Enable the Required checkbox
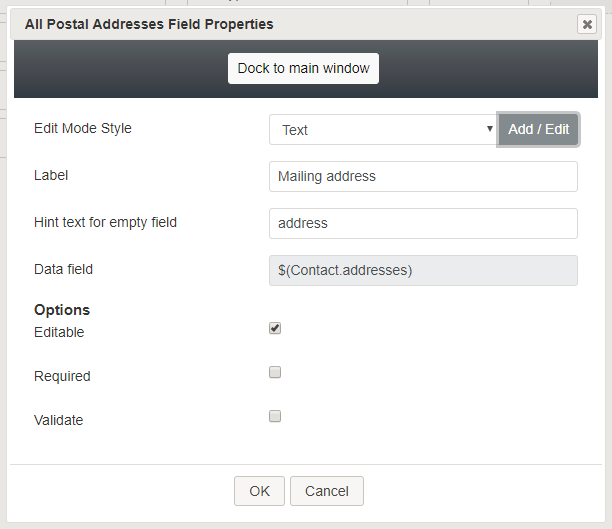This screenshot has height=529, width=612. 275,372
